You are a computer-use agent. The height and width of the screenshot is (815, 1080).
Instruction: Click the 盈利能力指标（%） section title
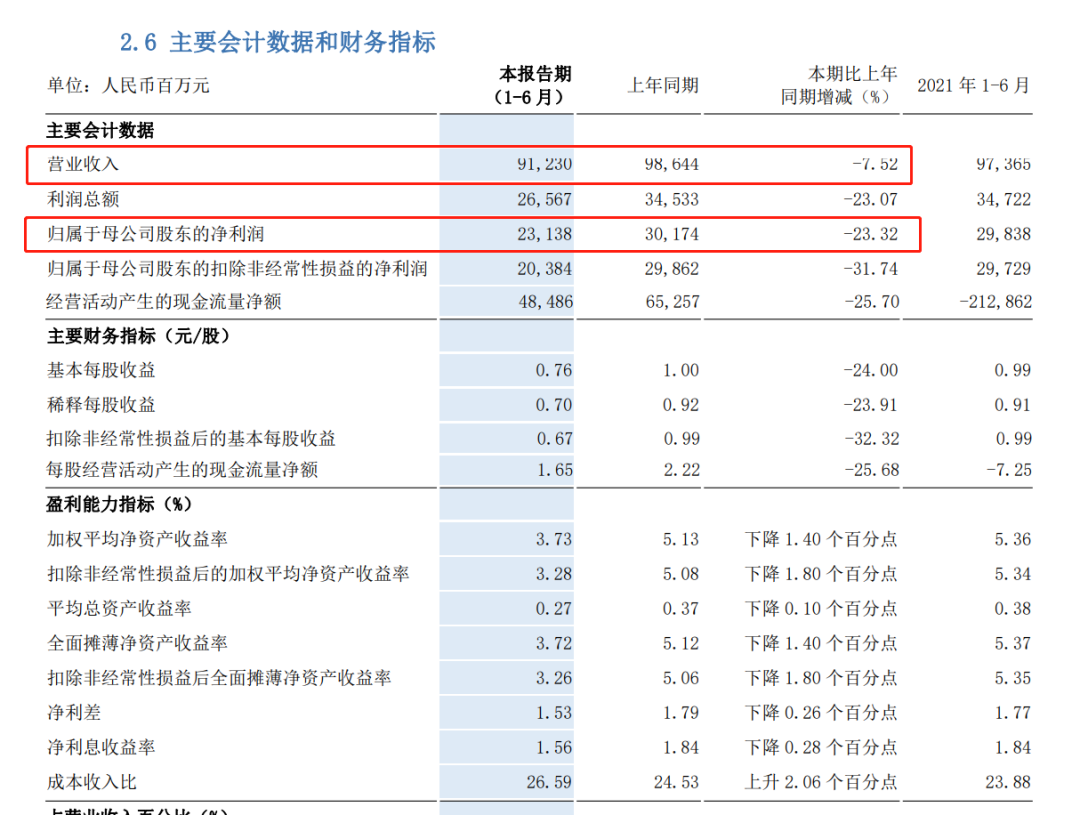(119, 504)
